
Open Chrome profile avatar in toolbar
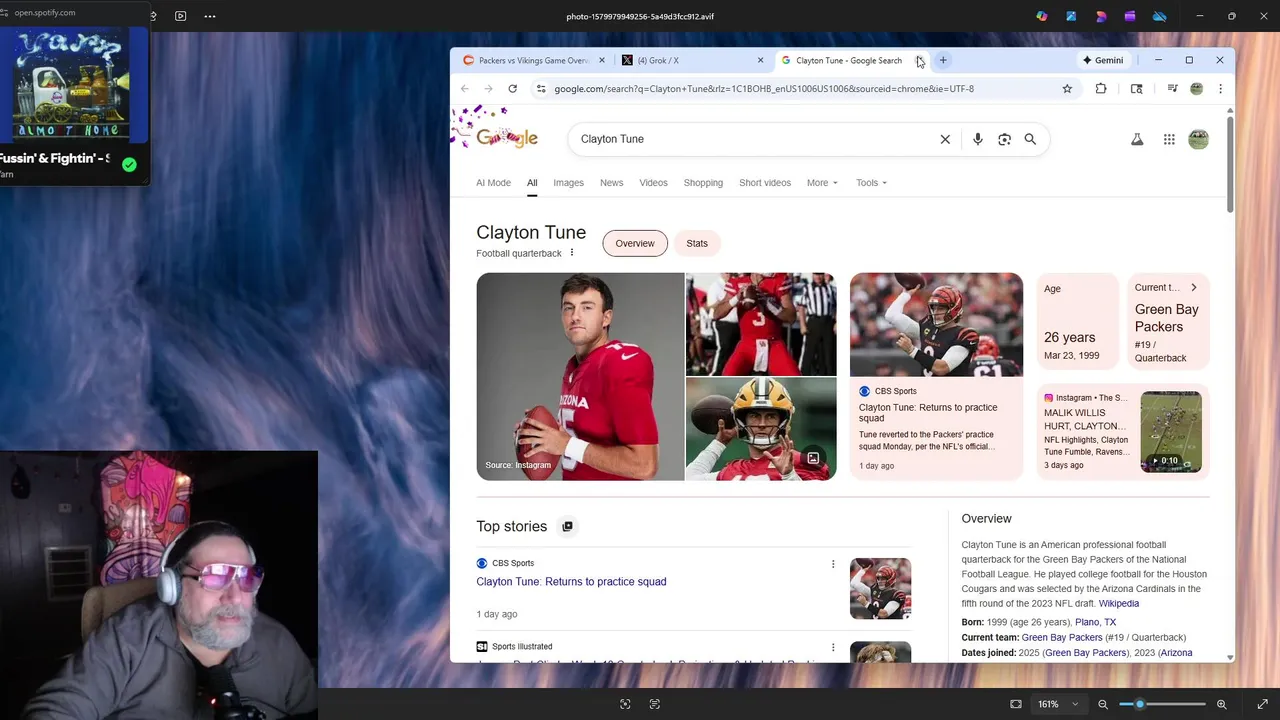1196,89
